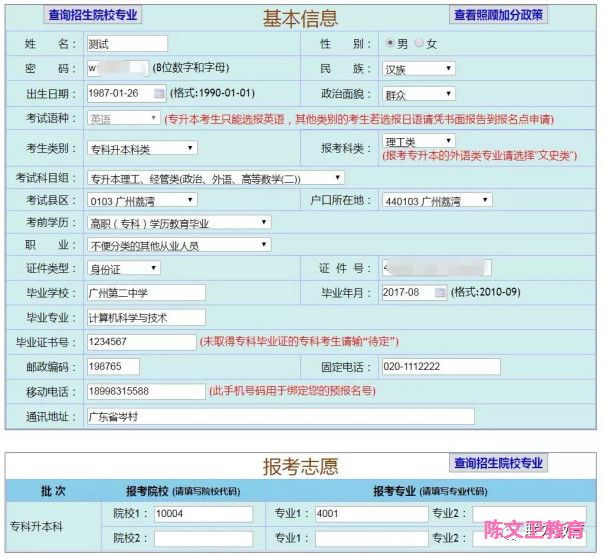This screenshot has width=604, height=558.
Task: Open calendar icon beside 出生日期 field
Action: click(159, 93)
